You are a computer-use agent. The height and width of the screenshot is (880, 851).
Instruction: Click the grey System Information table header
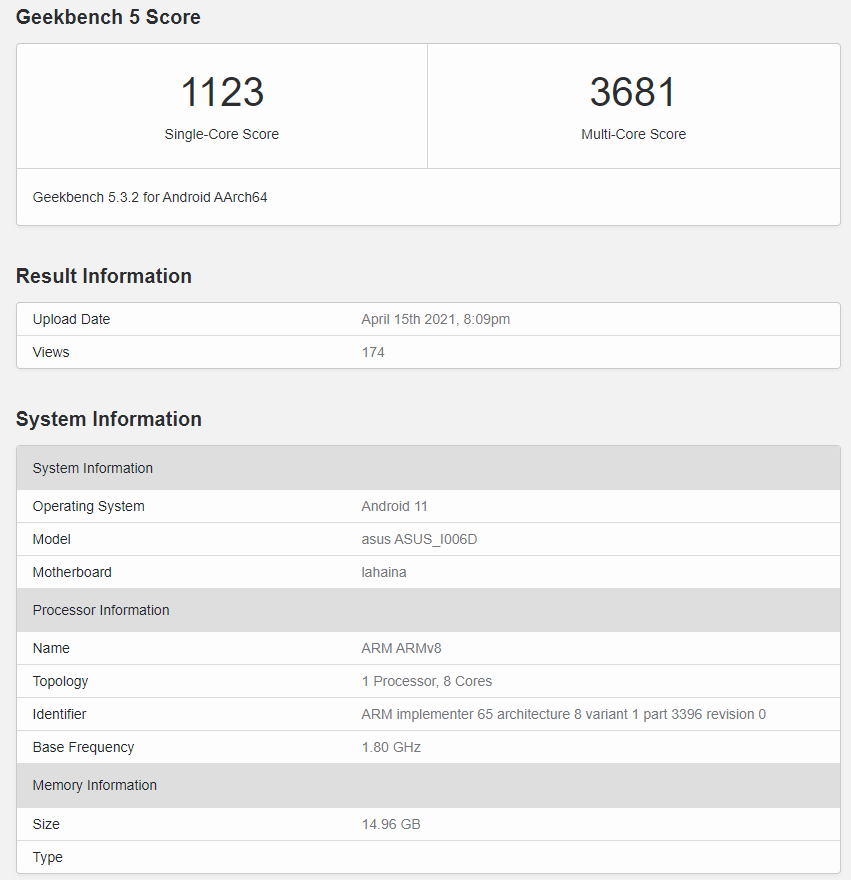[93, 468]
